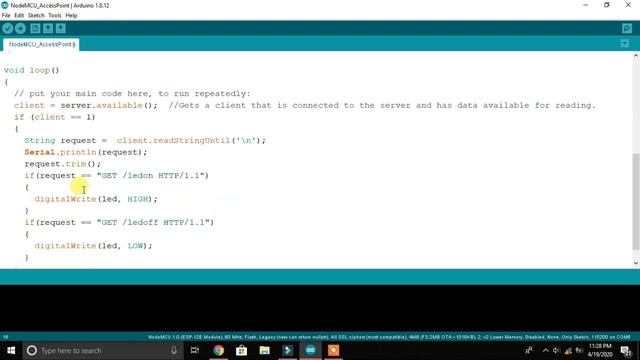The width and height of the screenshot is (640, 360).
Task: Click the Arduino IDE taskbar icon
Action: pos(311,350)
